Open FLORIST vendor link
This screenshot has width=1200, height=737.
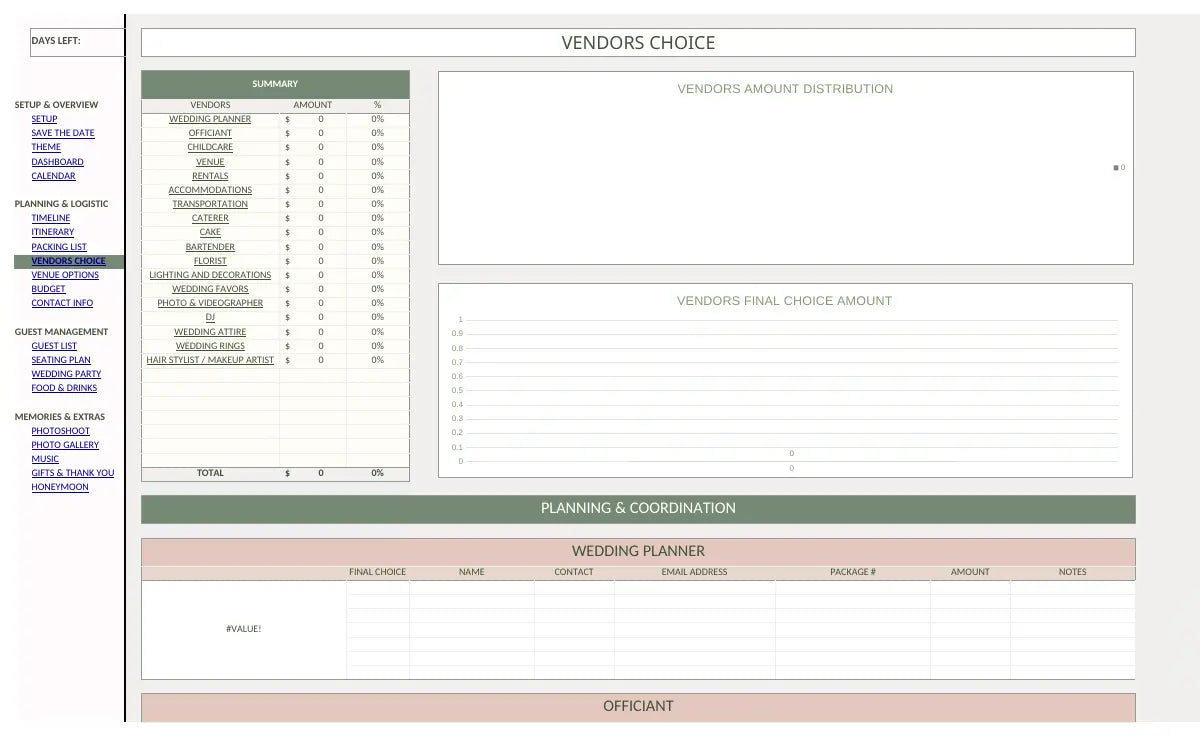tap(210, 261)
